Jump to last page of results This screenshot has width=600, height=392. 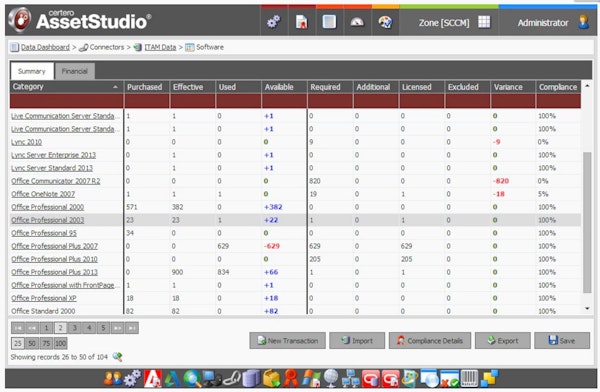[132, 328]
